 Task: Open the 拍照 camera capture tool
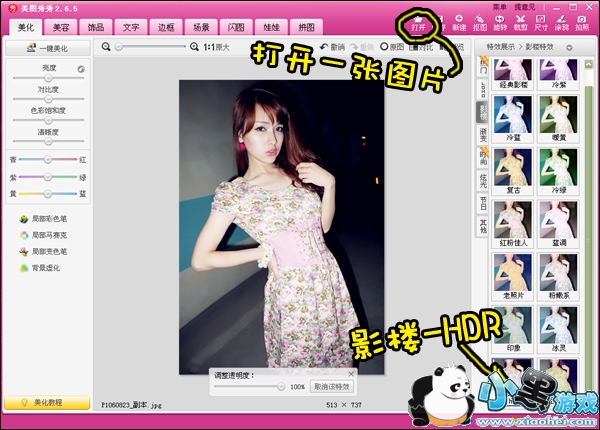(582, 23)
